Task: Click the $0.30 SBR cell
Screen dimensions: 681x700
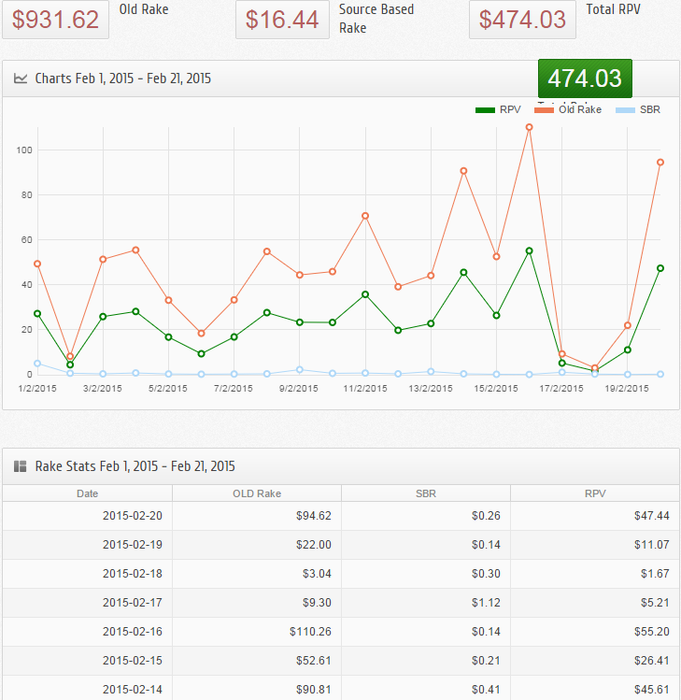Action: [426, 574]
